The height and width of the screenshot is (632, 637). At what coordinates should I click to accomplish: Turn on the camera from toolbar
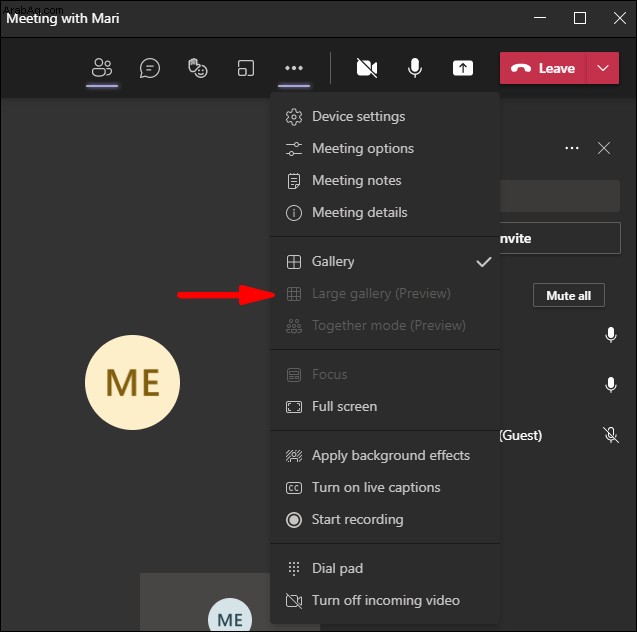coord(367,68)
